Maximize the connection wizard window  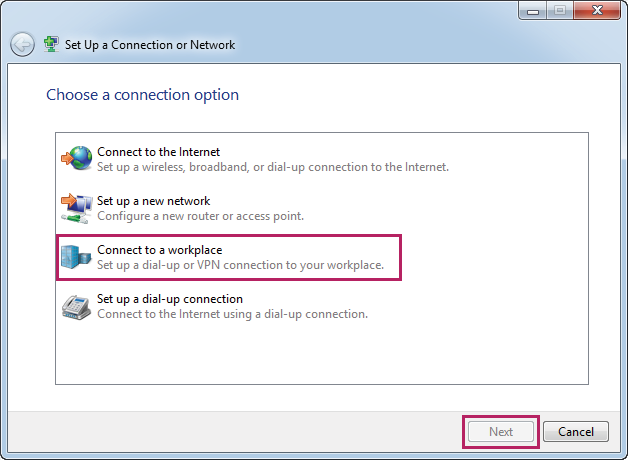pyautogui.click(x=559, y=12)
